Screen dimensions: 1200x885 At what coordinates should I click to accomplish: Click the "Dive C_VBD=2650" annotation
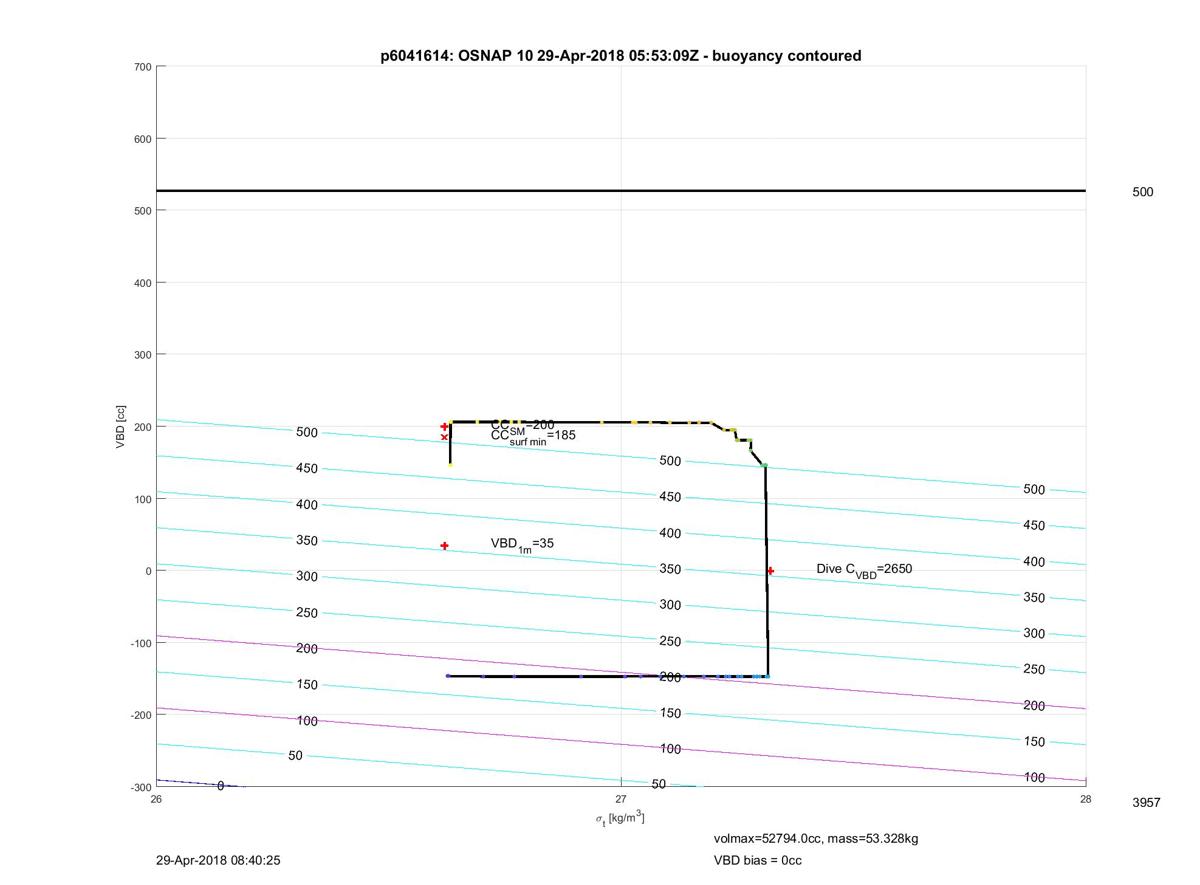click(x=864, y=570)
